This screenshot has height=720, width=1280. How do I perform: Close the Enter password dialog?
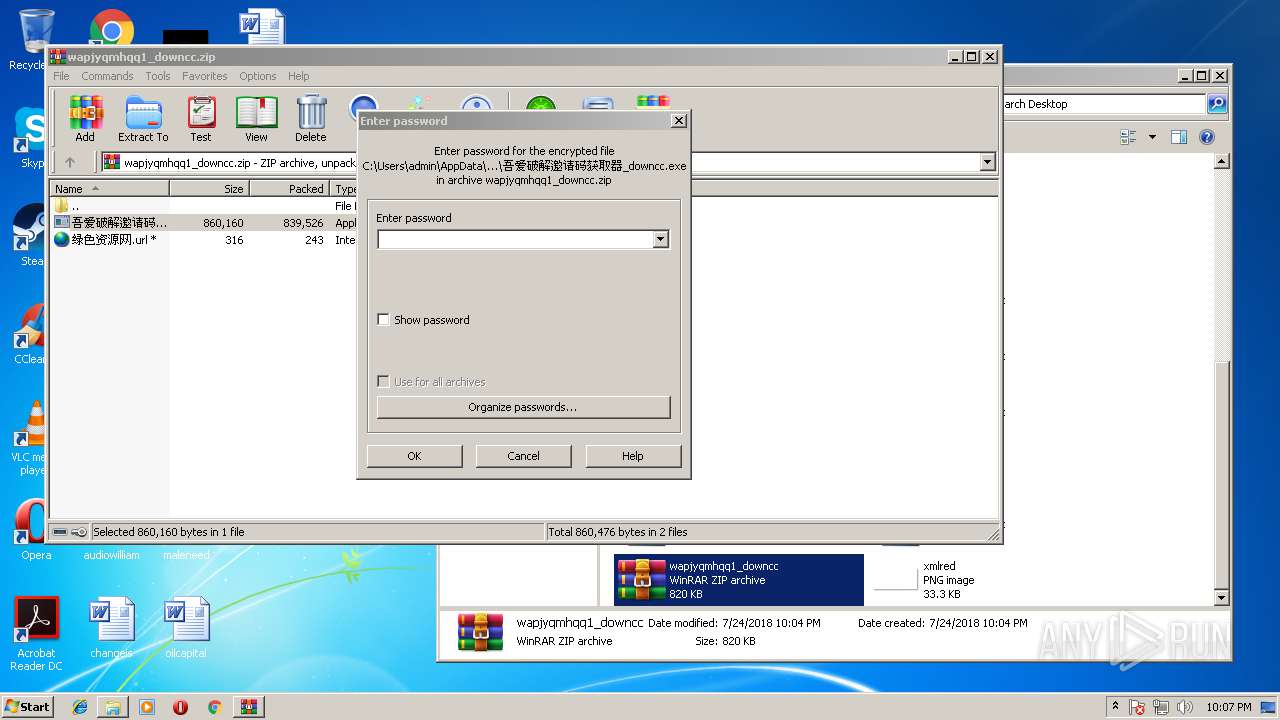[x=678, y=121]
